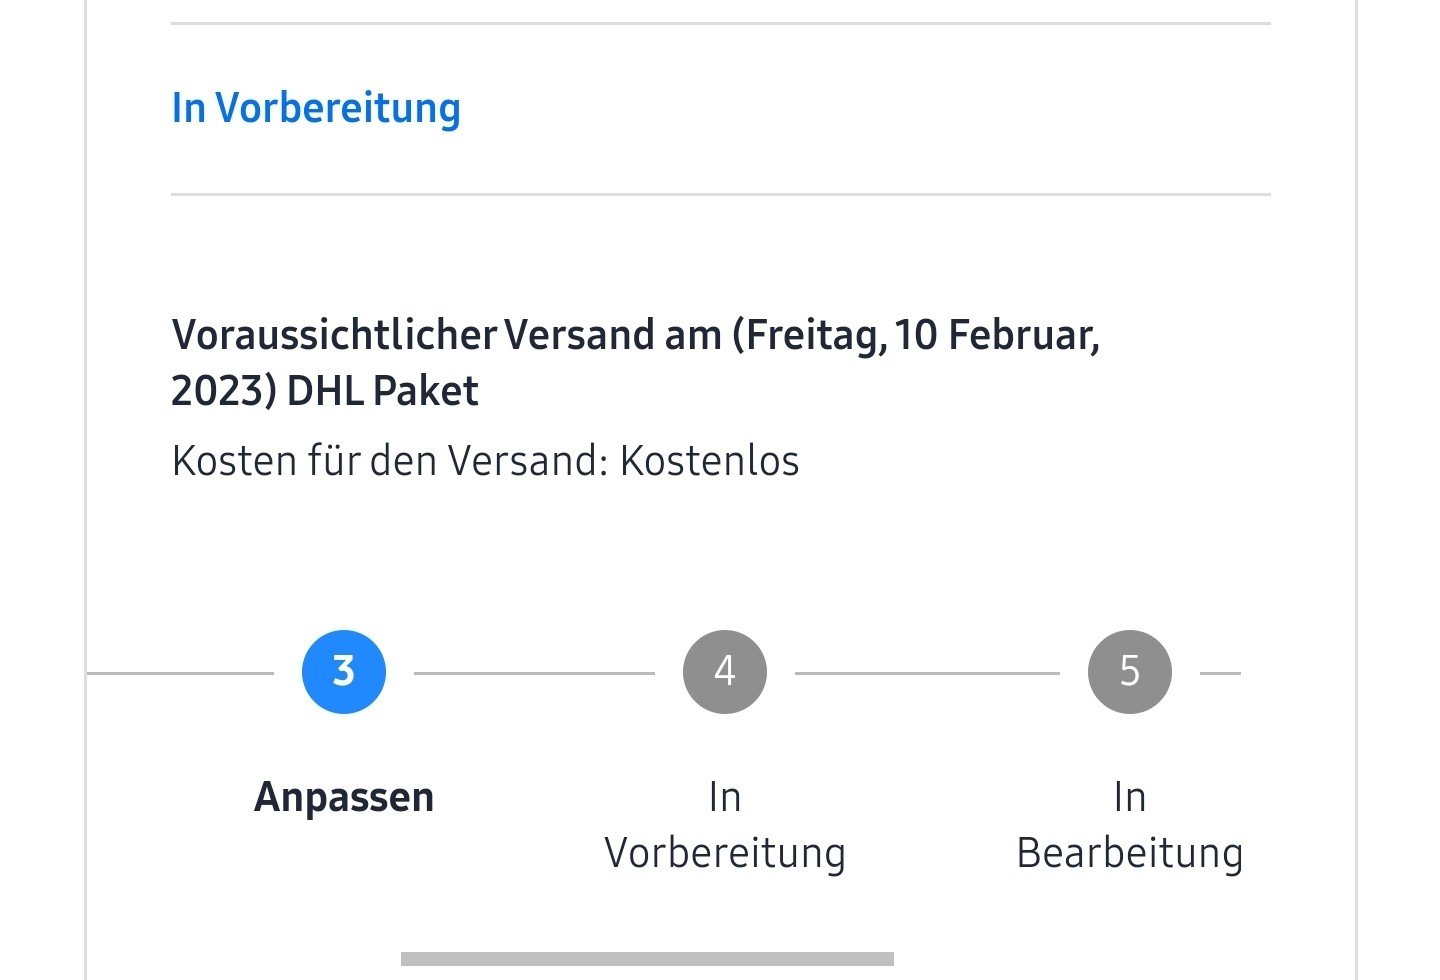
Task: Click the Freitag, 10 Februar date text
Action: pyautogui.click(x=920, y=335)
